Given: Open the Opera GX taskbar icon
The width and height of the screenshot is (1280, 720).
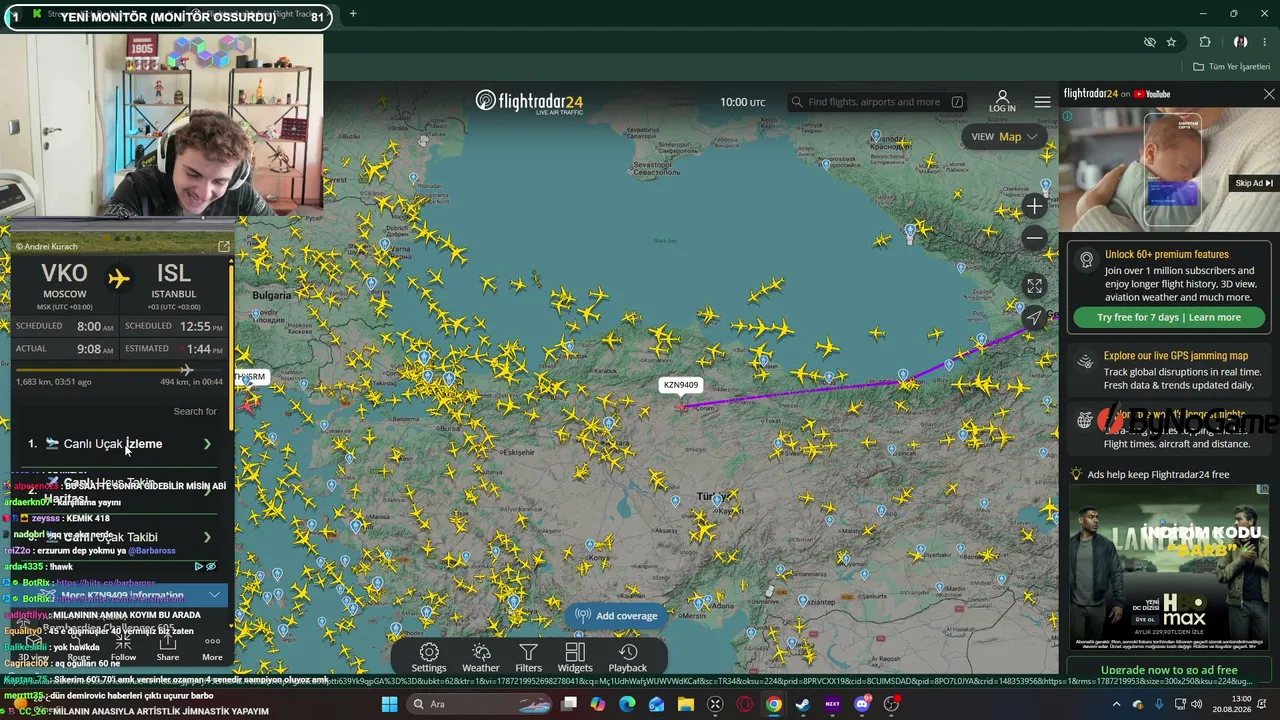Looking at the screenshot, I should point(744,704).
